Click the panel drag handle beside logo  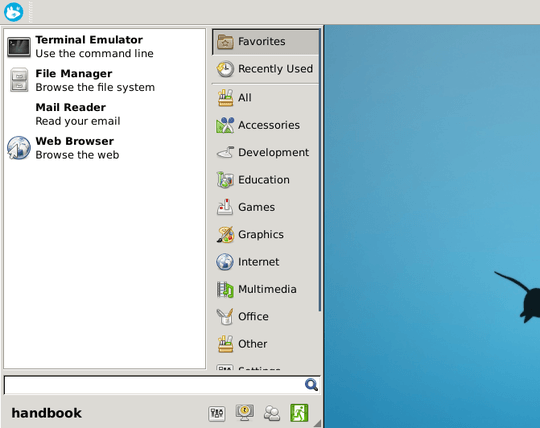pyautogui.click(x=30, y=12)
